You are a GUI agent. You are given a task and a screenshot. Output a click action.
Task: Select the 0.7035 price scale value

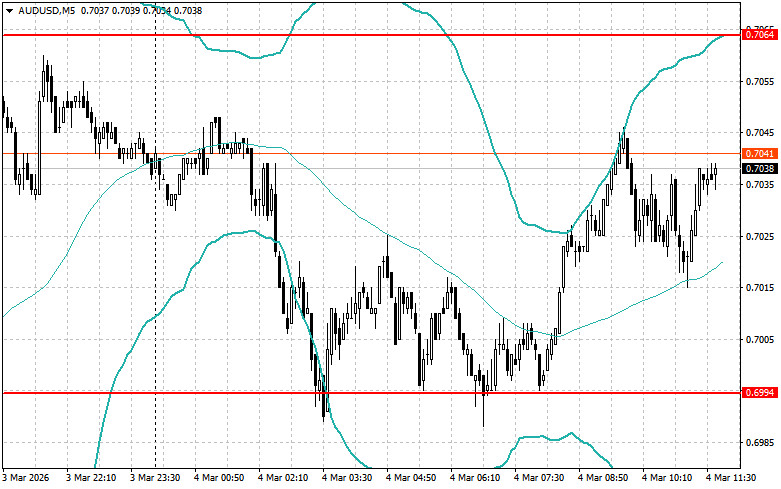click(760, 185)
